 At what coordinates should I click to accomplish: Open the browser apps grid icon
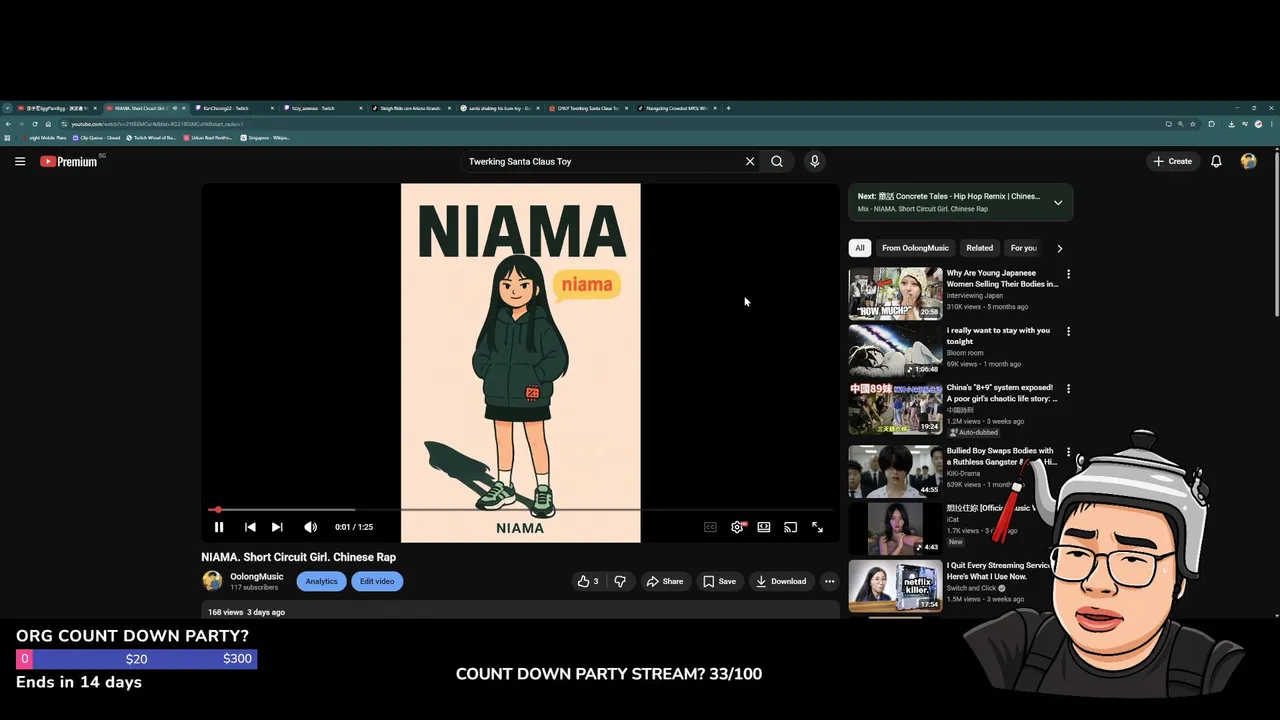click(x=8, y=138)
